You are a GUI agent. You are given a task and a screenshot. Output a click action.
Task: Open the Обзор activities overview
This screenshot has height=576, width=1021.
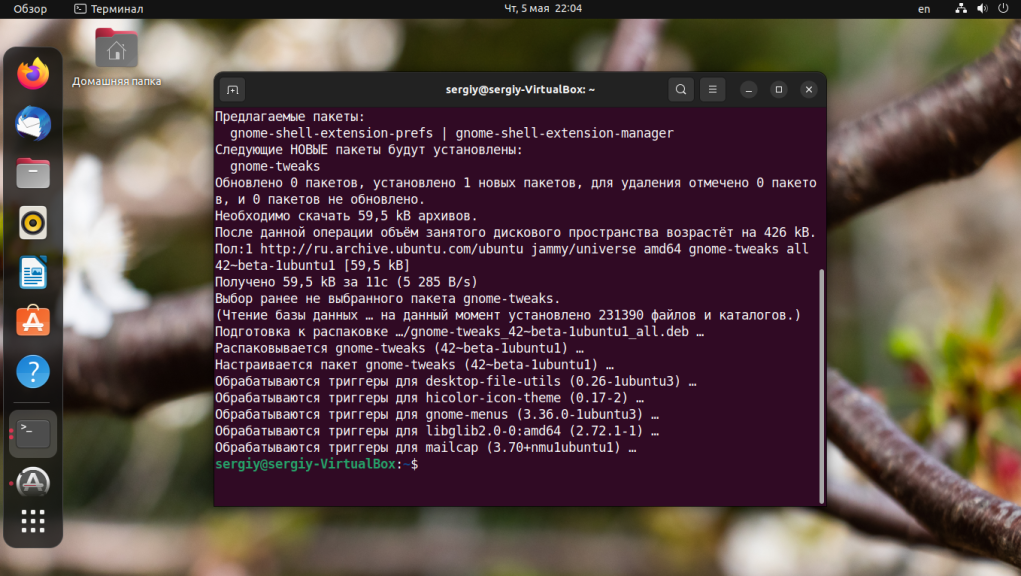(x=30, y=9)
